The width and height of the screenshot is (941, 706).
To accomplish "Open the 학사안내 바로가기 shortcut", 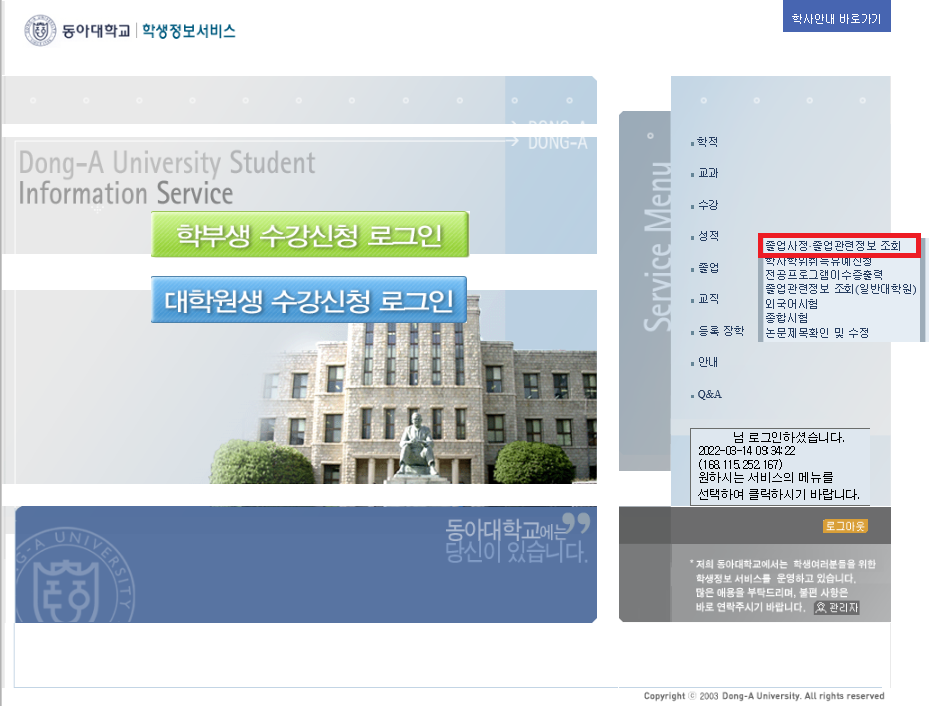I will coord(837,17).
